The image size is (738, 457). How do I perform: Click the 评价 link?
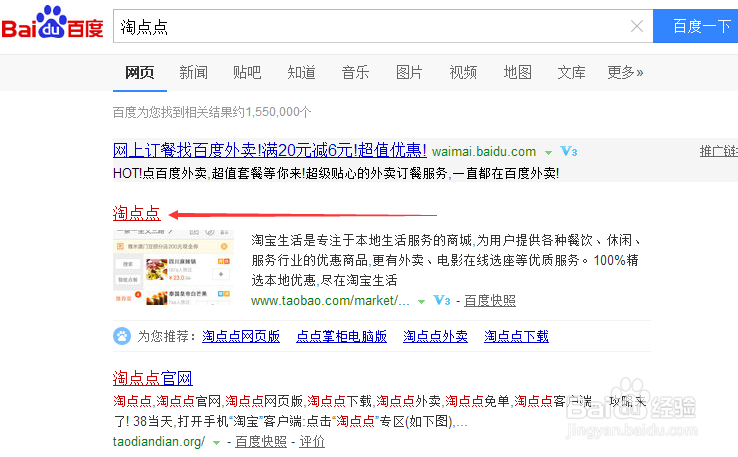[312, 441]
